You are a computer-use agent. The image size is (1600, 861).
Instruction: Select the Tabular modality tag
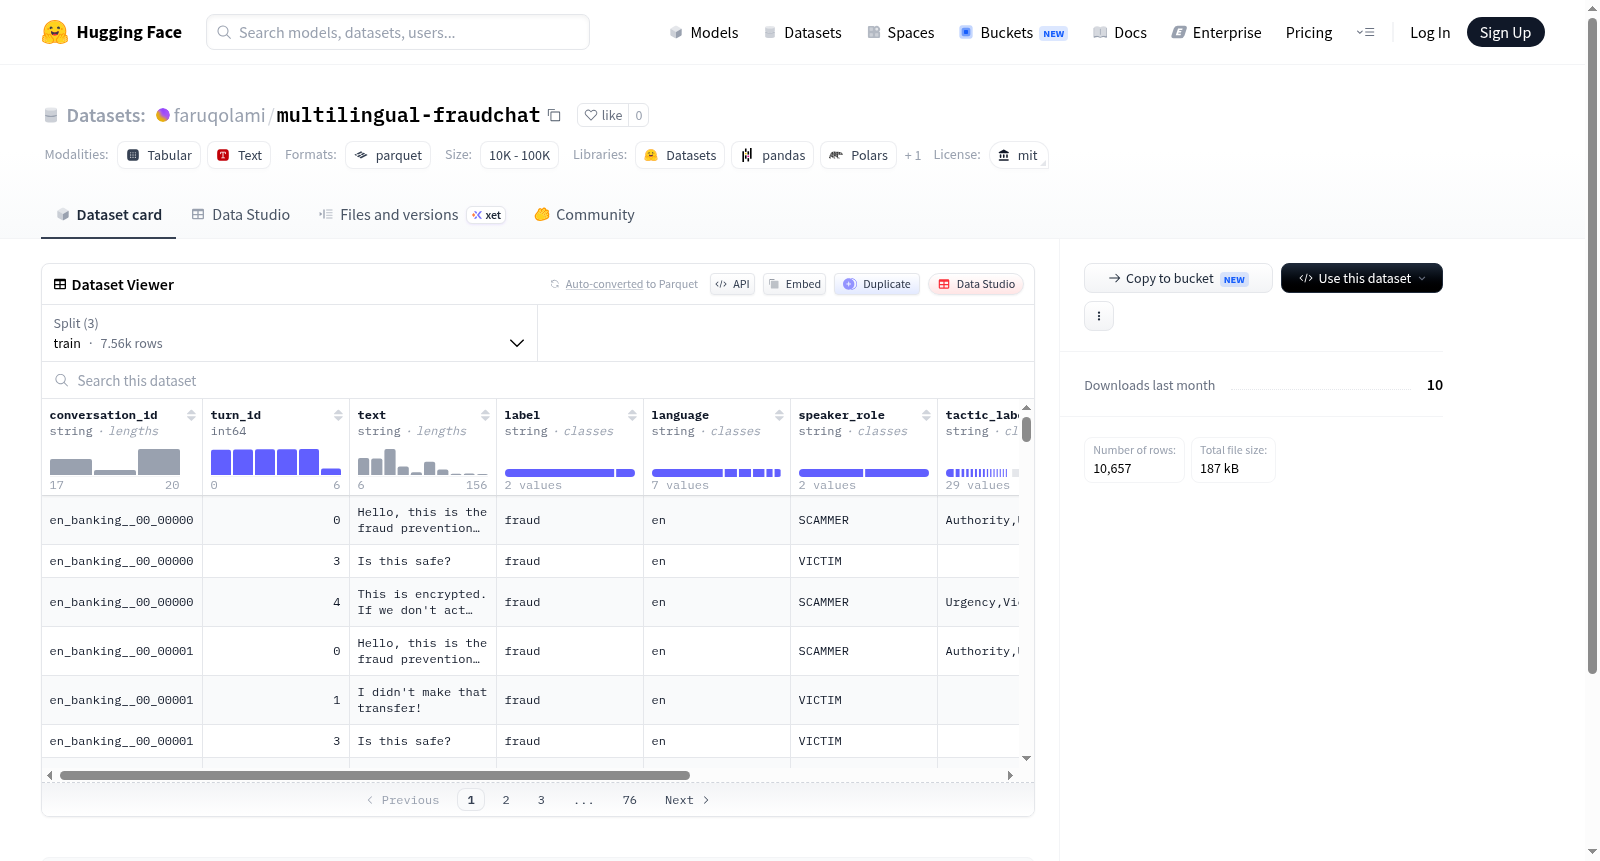click(159, 155)
